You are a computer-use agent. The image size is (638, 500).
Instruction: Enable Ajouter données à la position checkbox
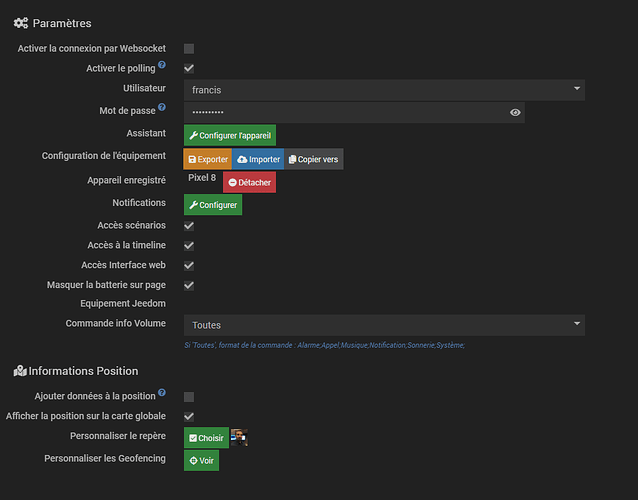point(189,397)
